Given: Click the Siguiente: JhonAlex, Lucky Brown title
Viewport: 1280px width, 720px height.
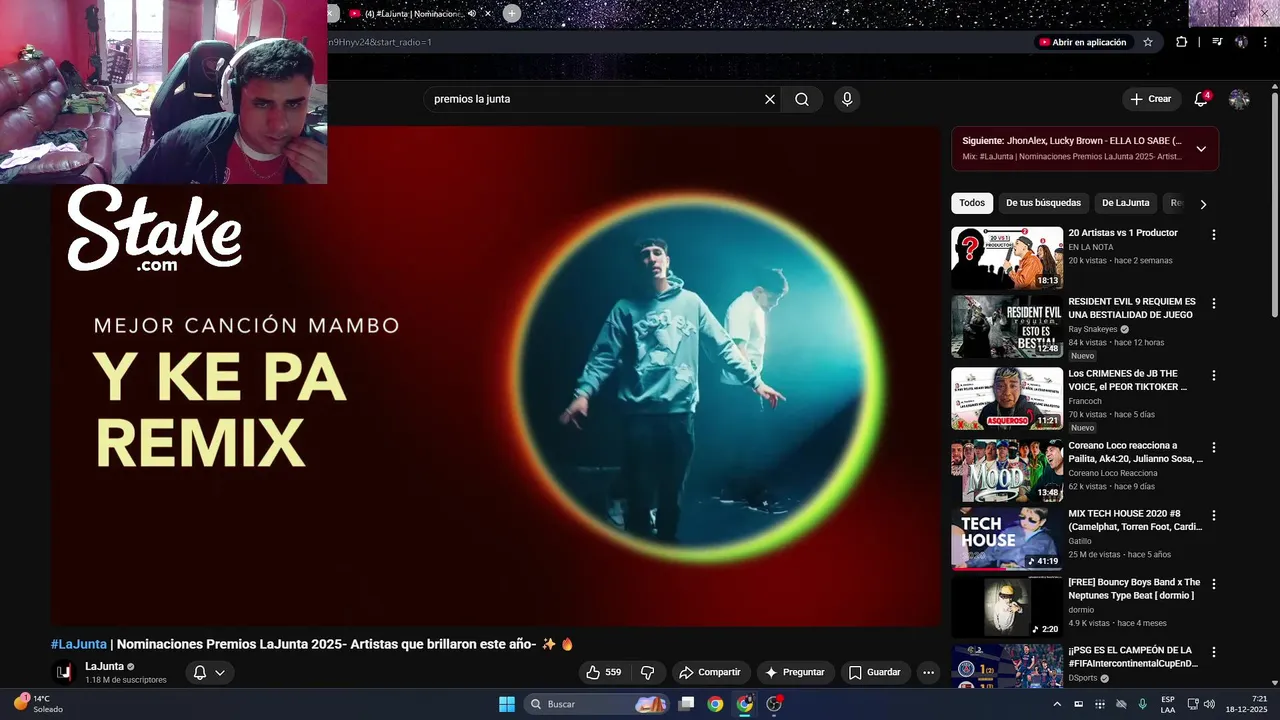Looking at the screenshot, I should pos(1071,141).
